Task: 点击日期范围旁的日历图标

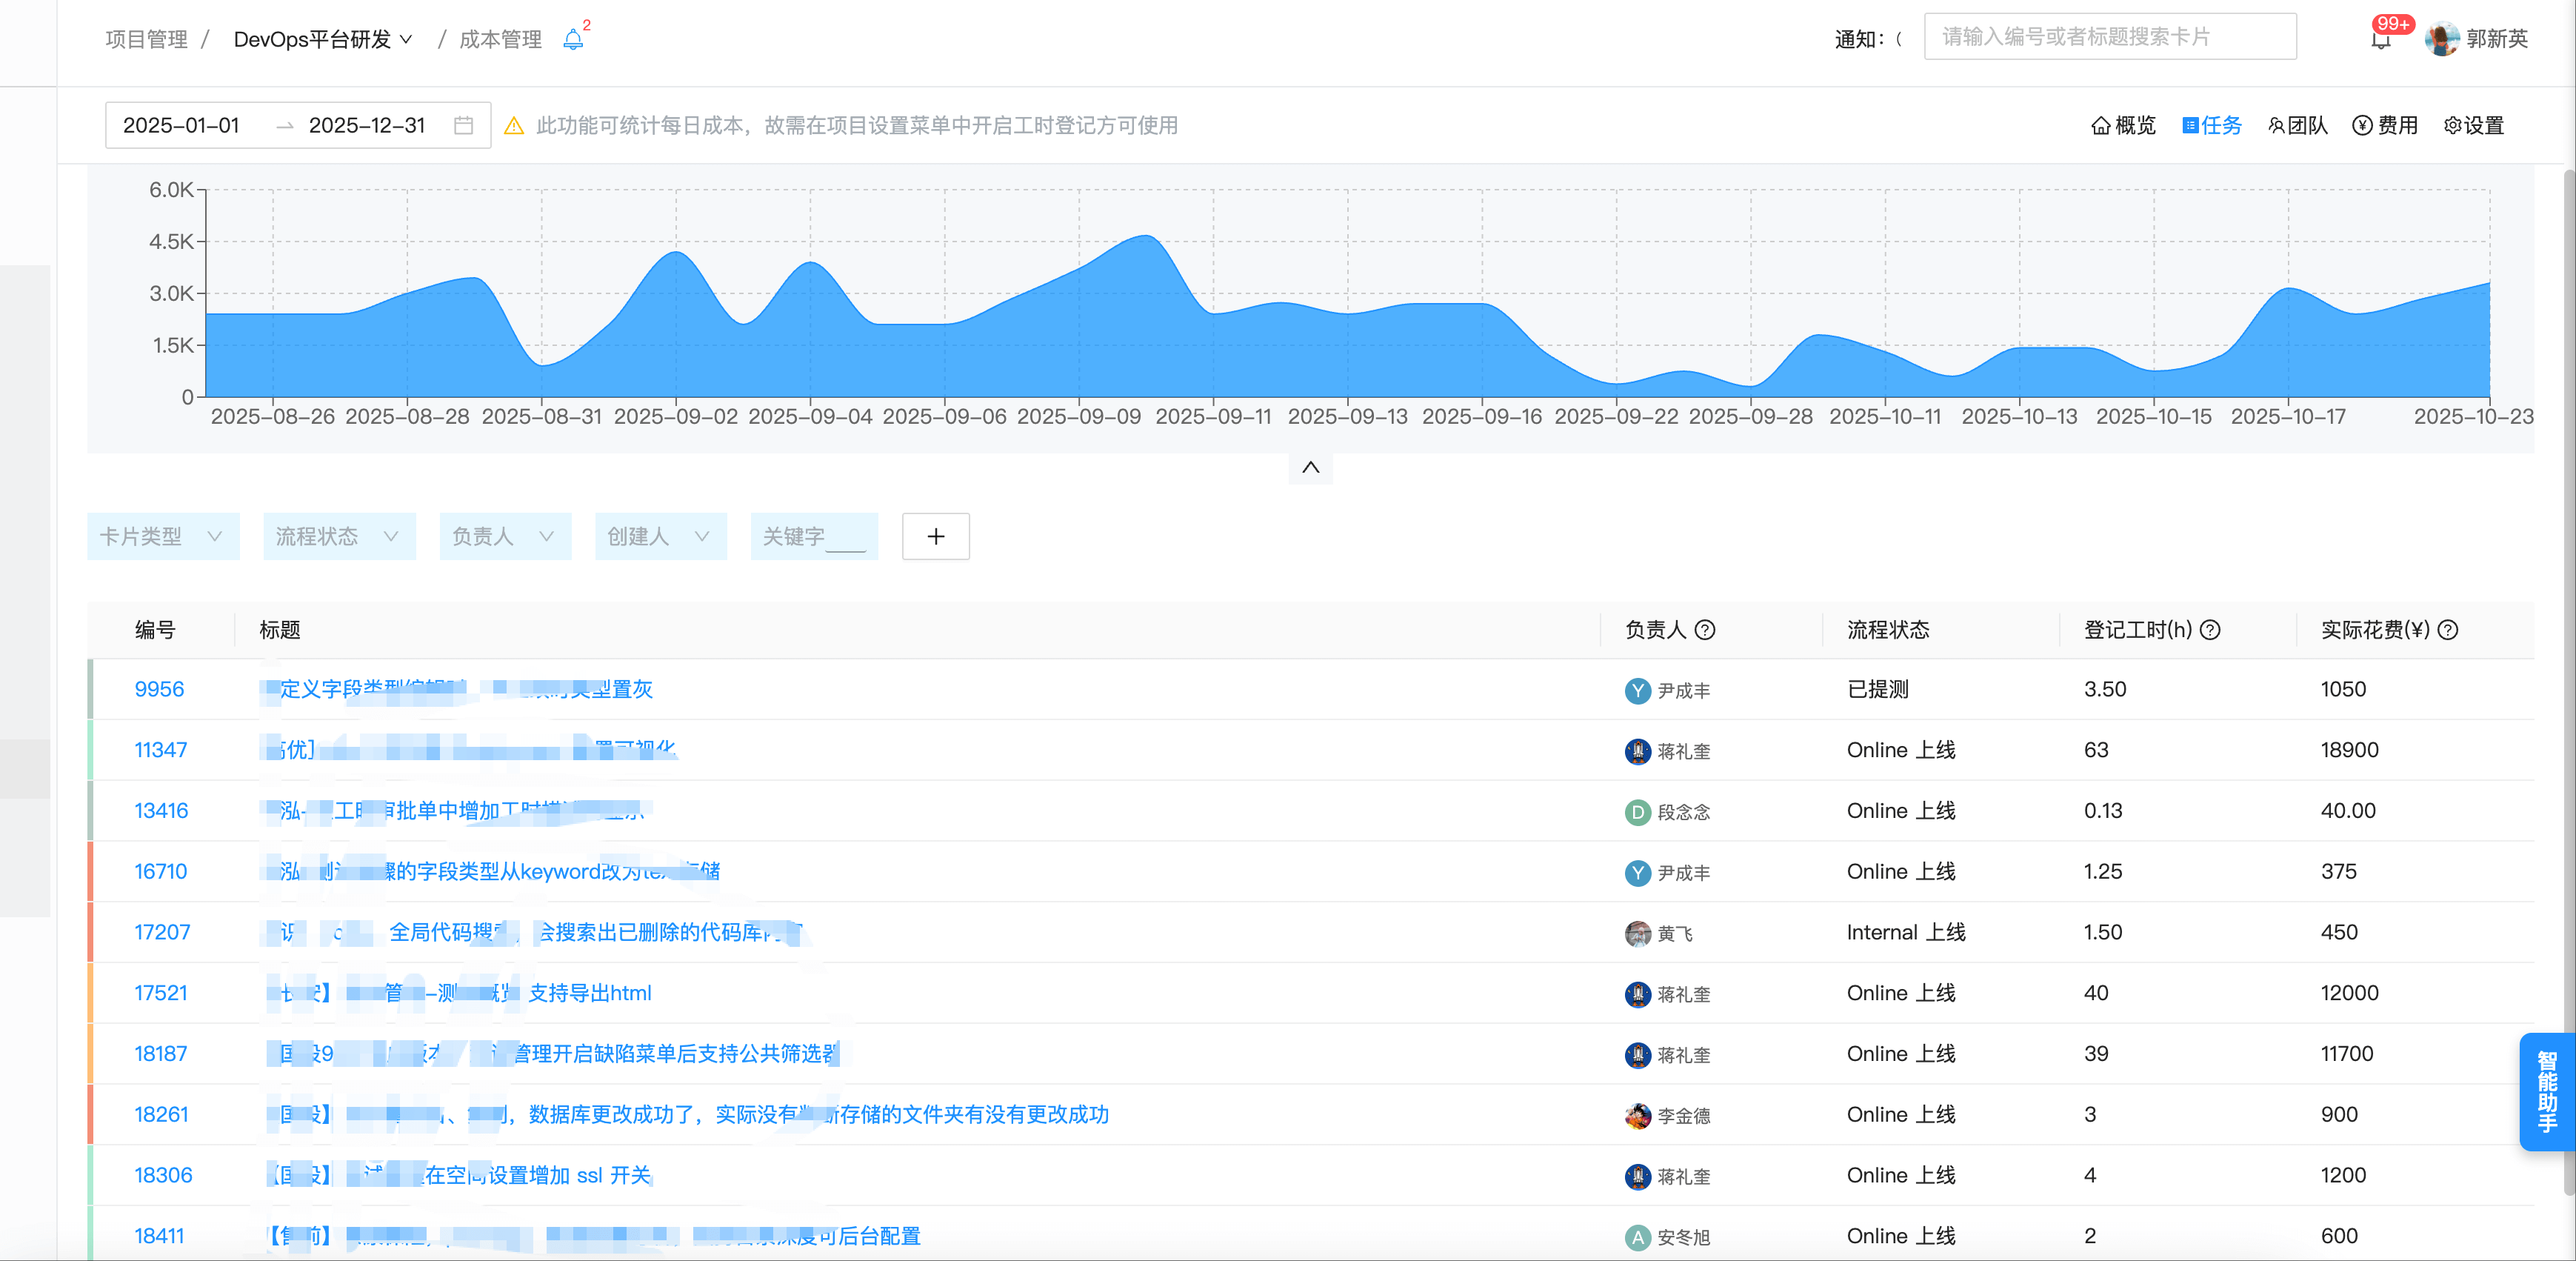Action: pyautogui.click(x=463, y=125)
